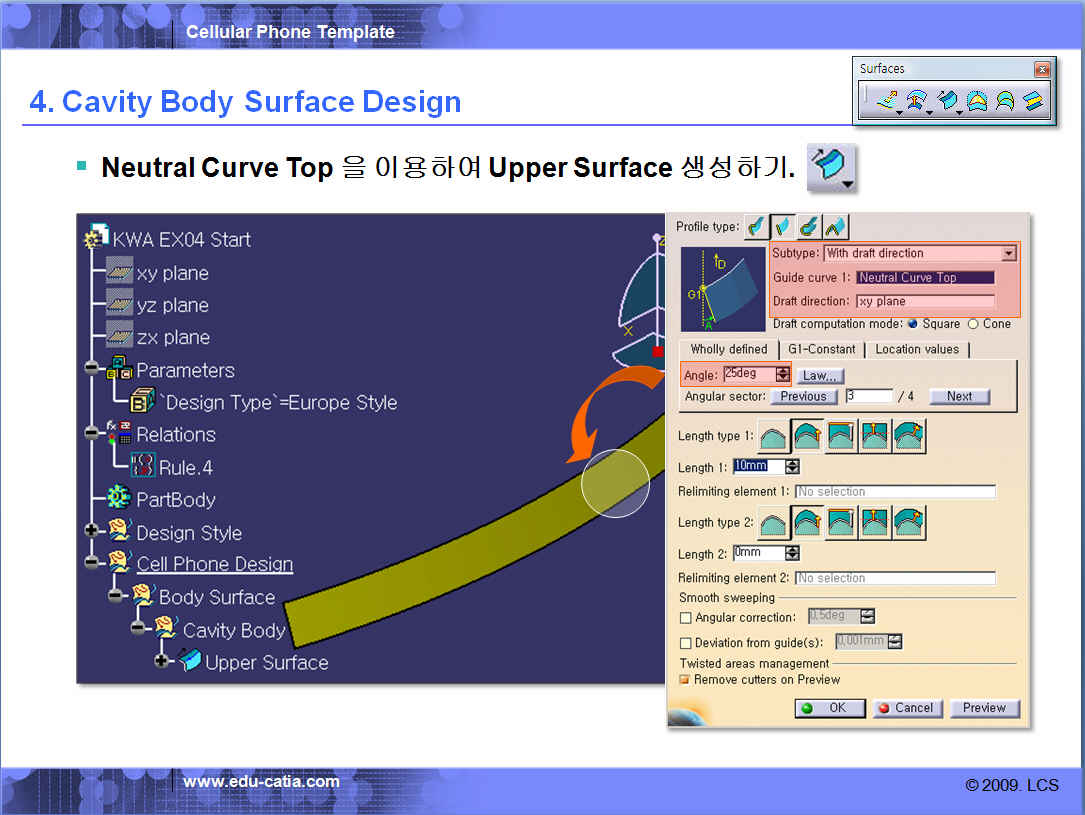The width and height of the screenshot is (1085, 815).
Task: Click the Rule.4 icon in tree
Action: 143,465
